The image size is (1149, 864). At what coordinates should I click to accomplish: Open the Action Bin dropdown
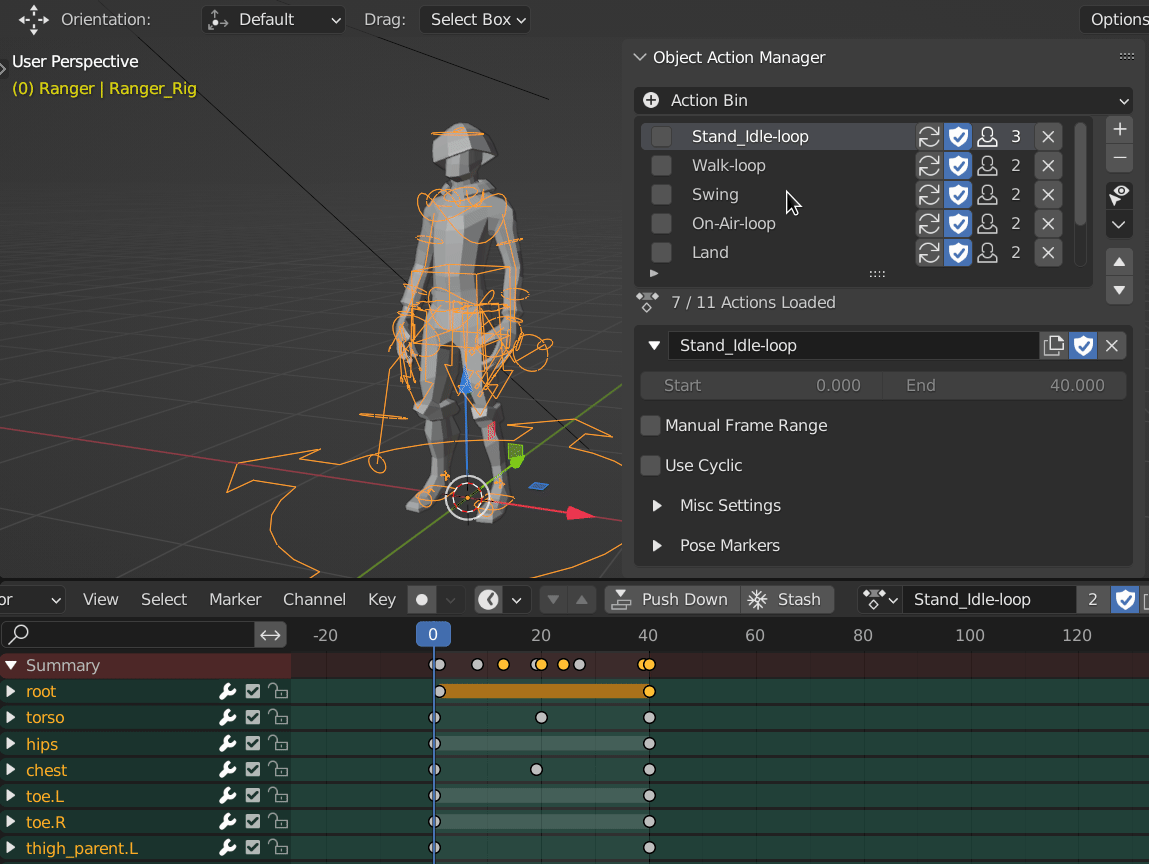(883, 100)
